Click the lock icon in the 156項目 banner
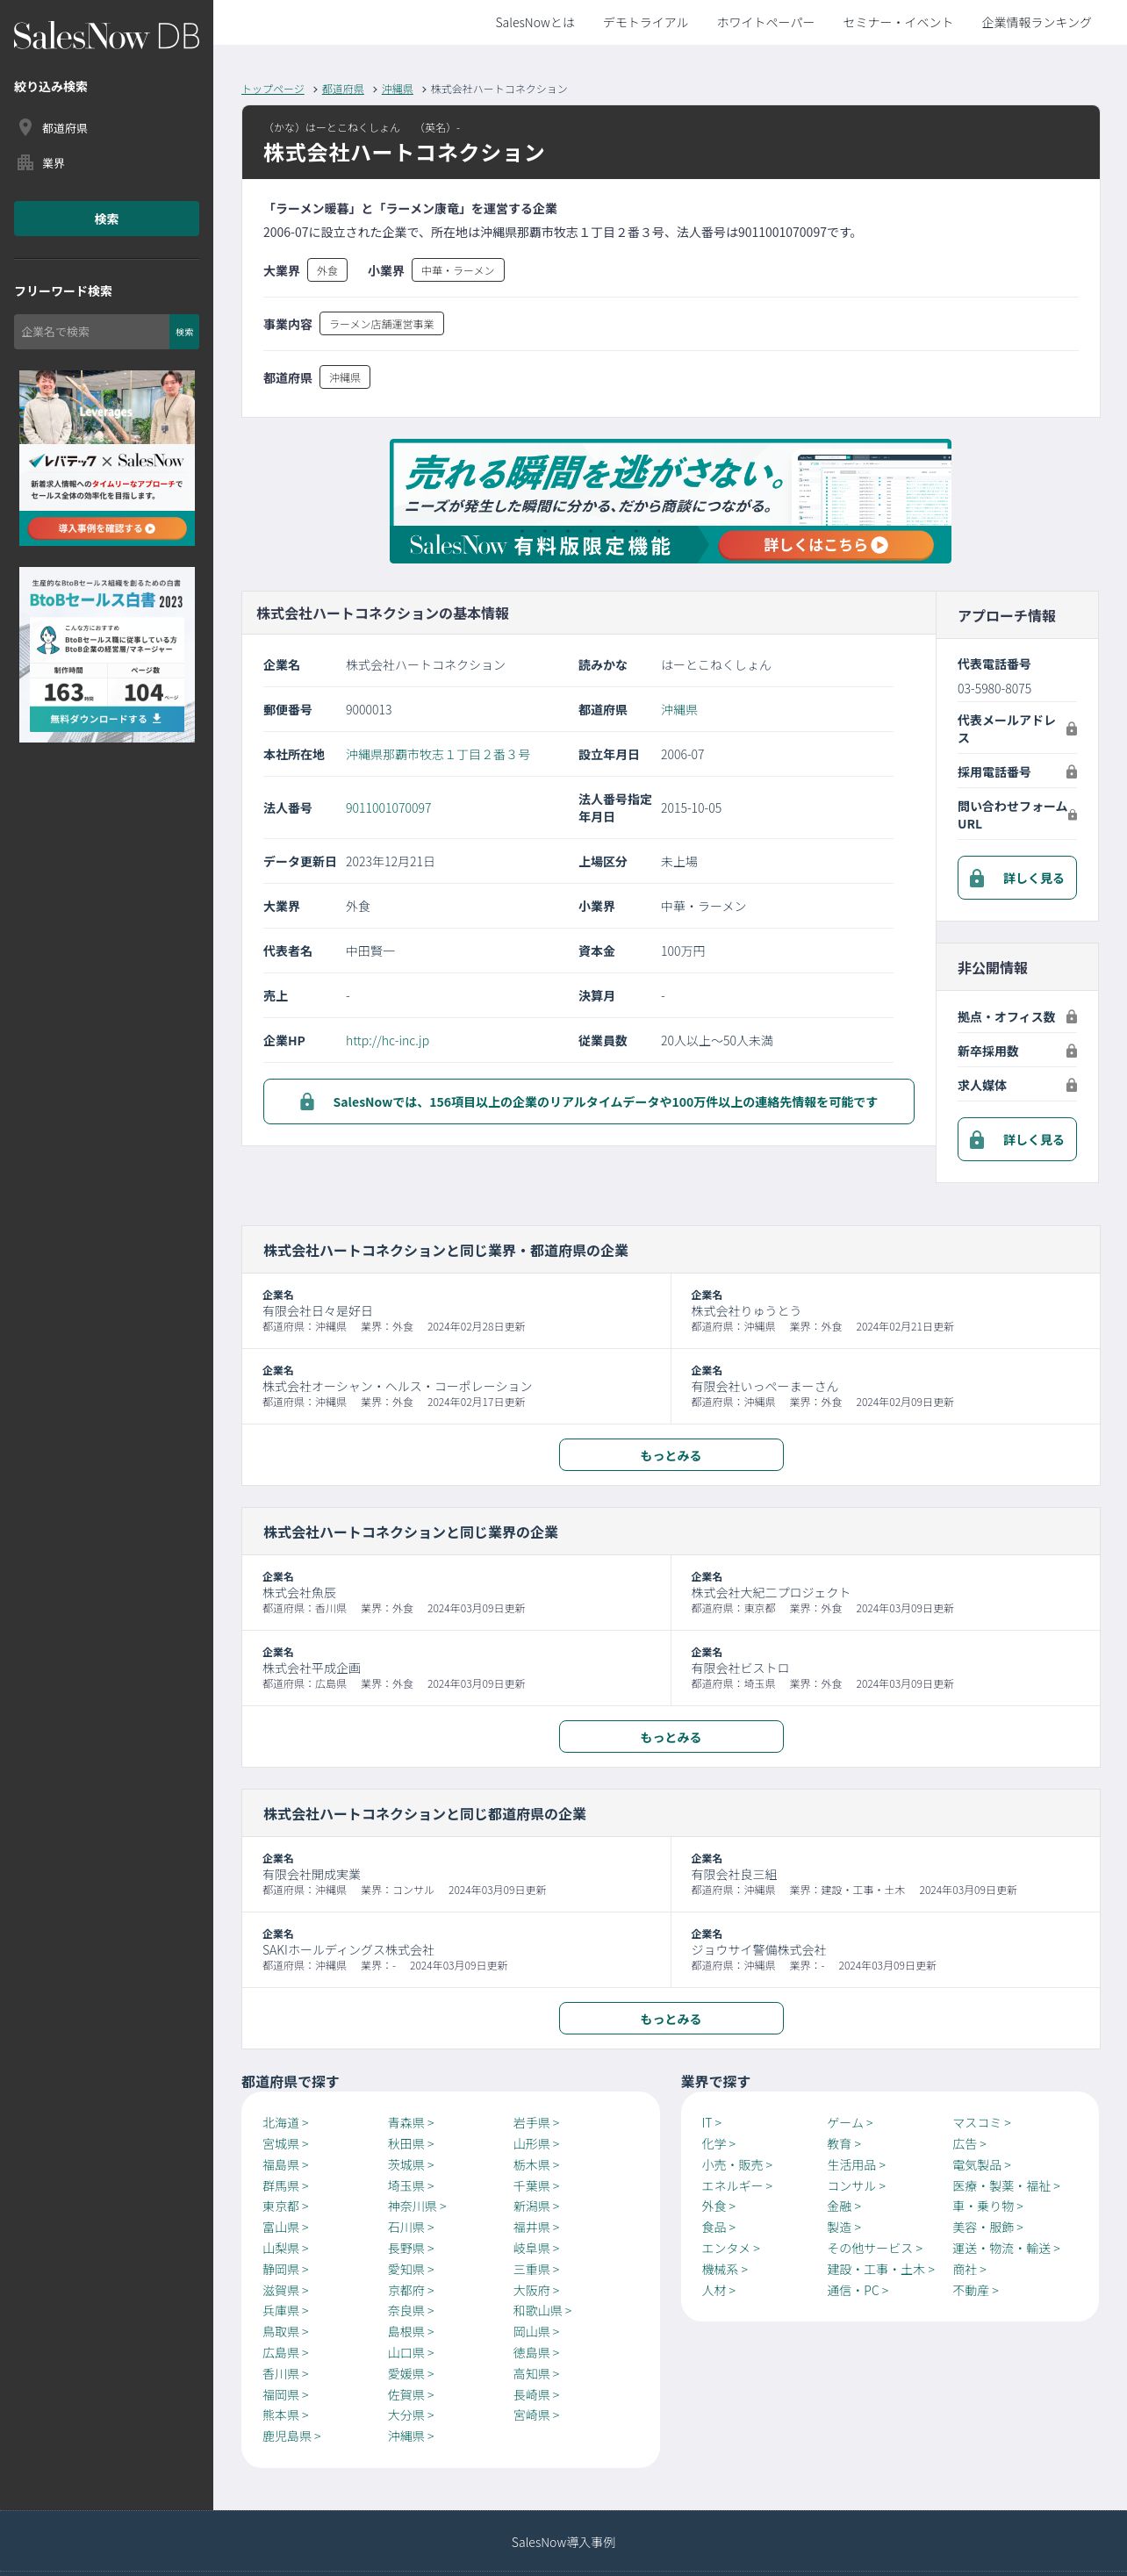Viewport: 1127px width, 2576px height. (307, 1101)
